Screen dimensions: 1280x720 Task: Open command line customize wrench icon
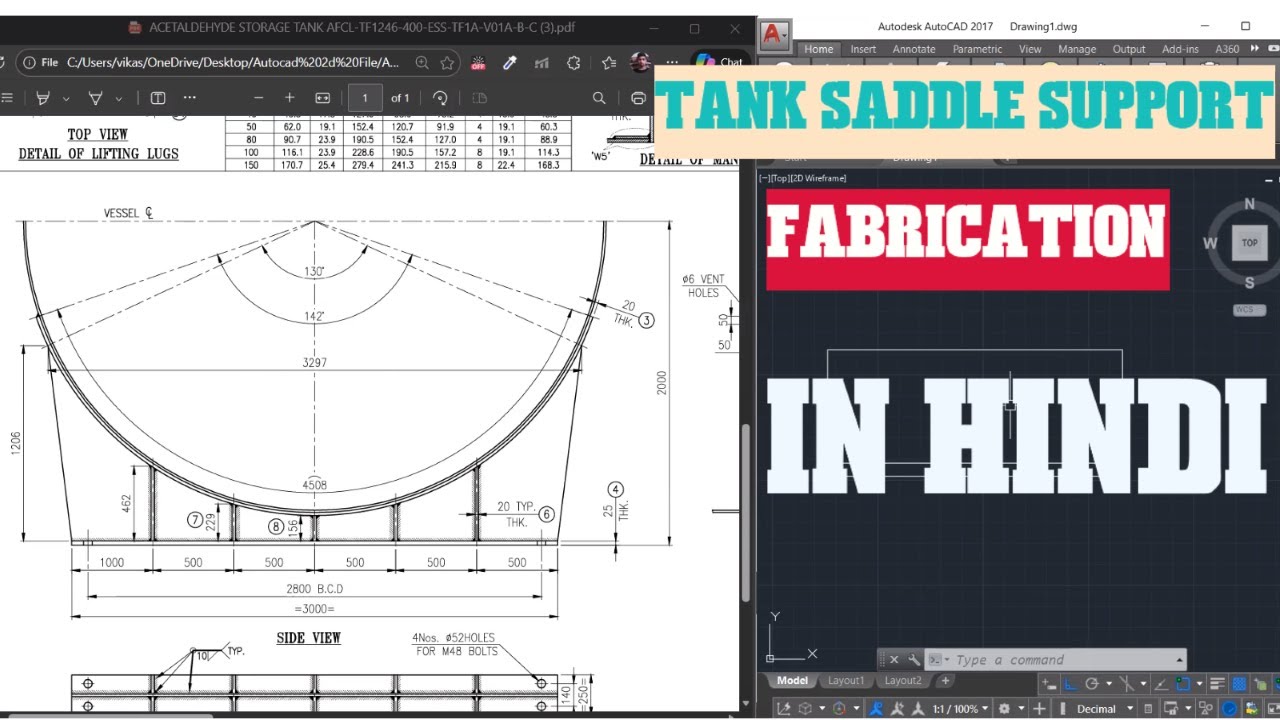[914, 660]
